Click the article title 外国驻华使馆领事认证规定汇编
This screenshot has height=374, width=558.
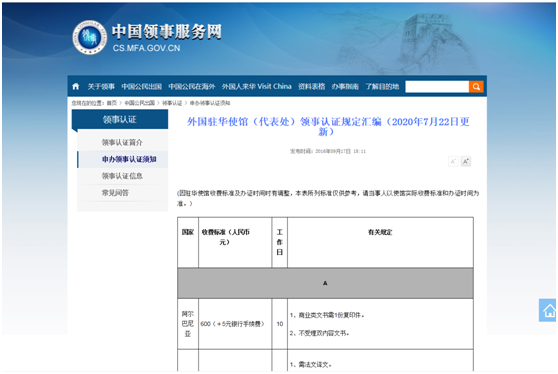click(328, 127)
